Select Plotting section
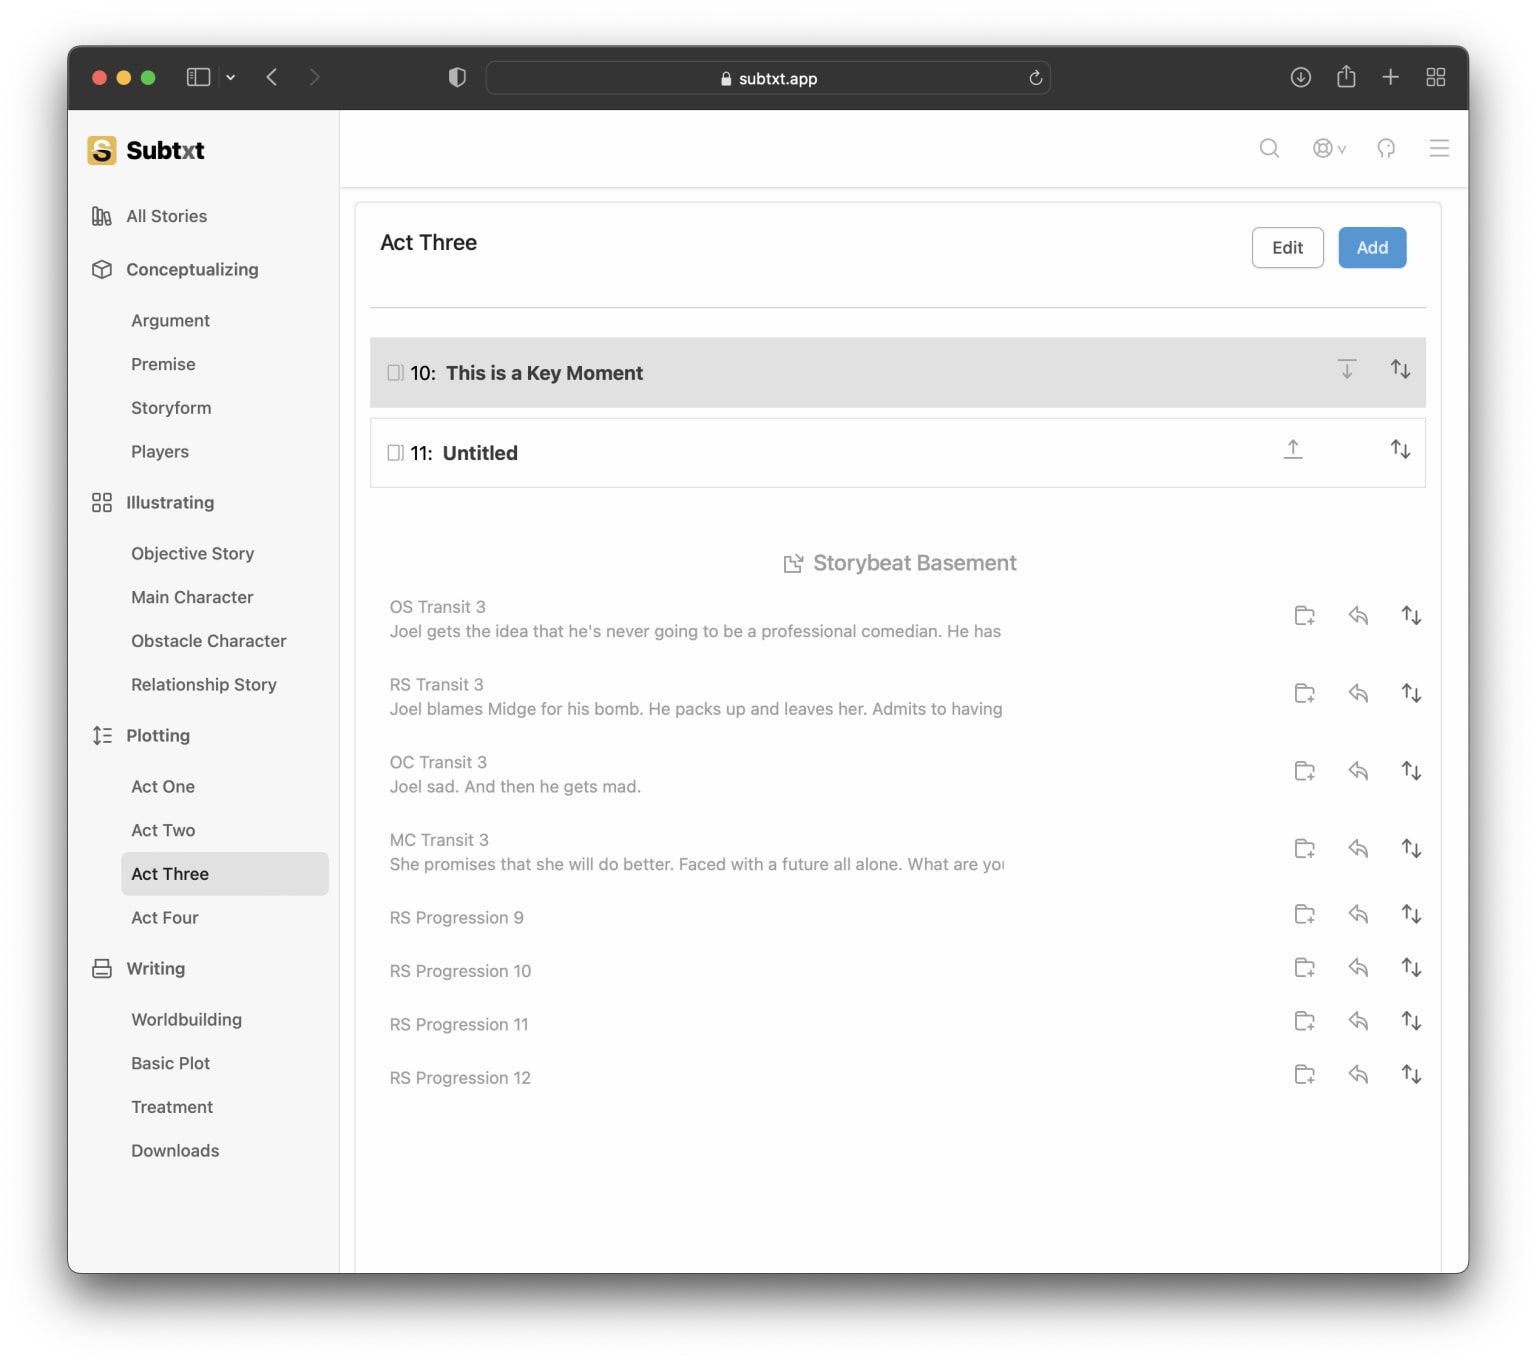Screen dimensions: 1536x1363 tap(158, 736)
